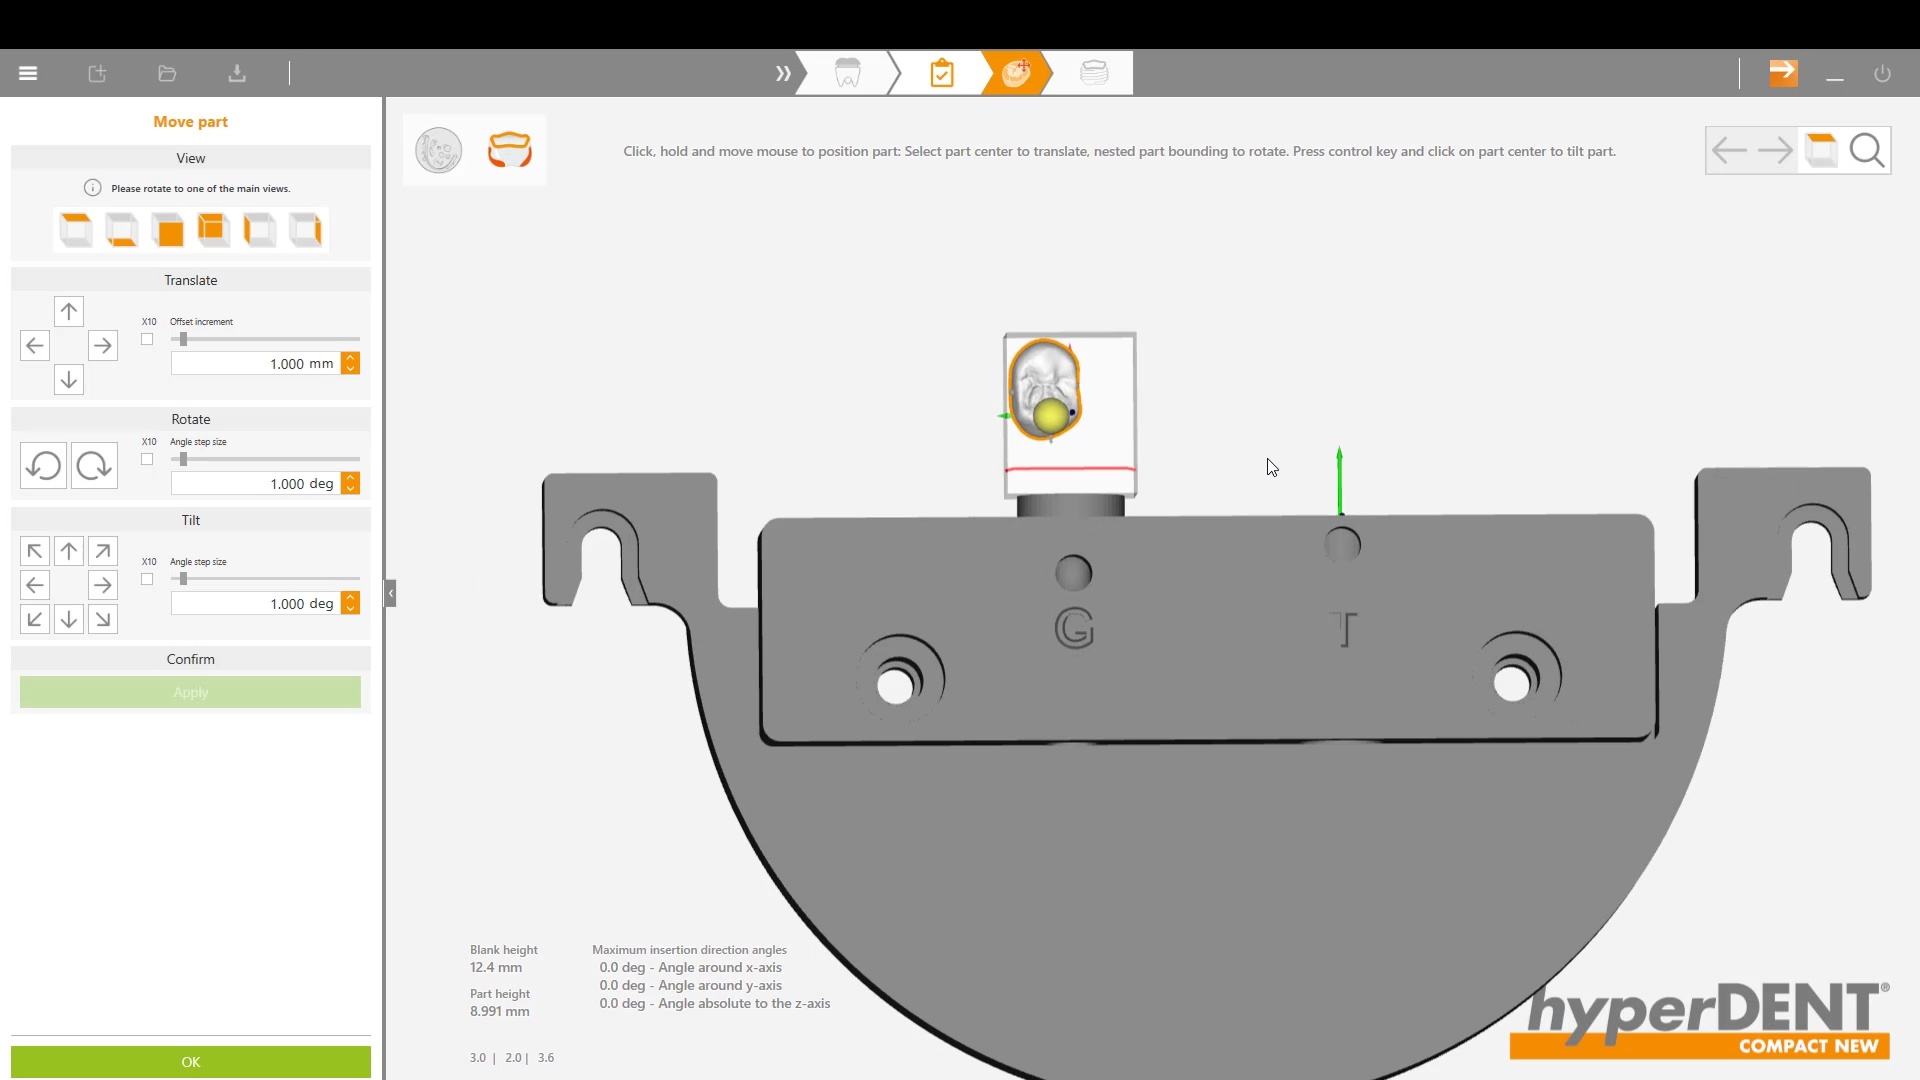Screen dimensions: 1920x1080
Task: Select the front view cube icon
Action: (x=168, y=230)
